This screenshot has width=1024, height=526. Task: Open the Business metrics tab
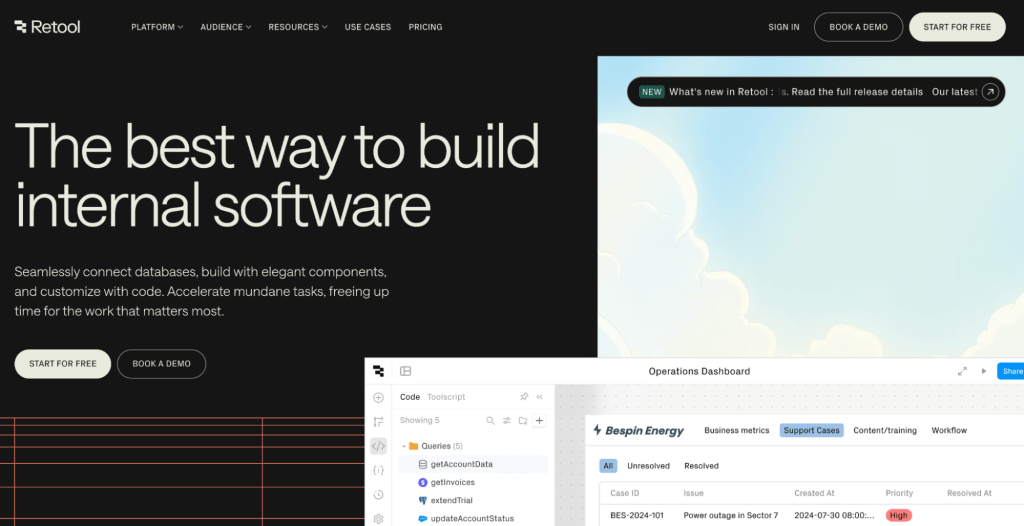click(x=737, y=430)
